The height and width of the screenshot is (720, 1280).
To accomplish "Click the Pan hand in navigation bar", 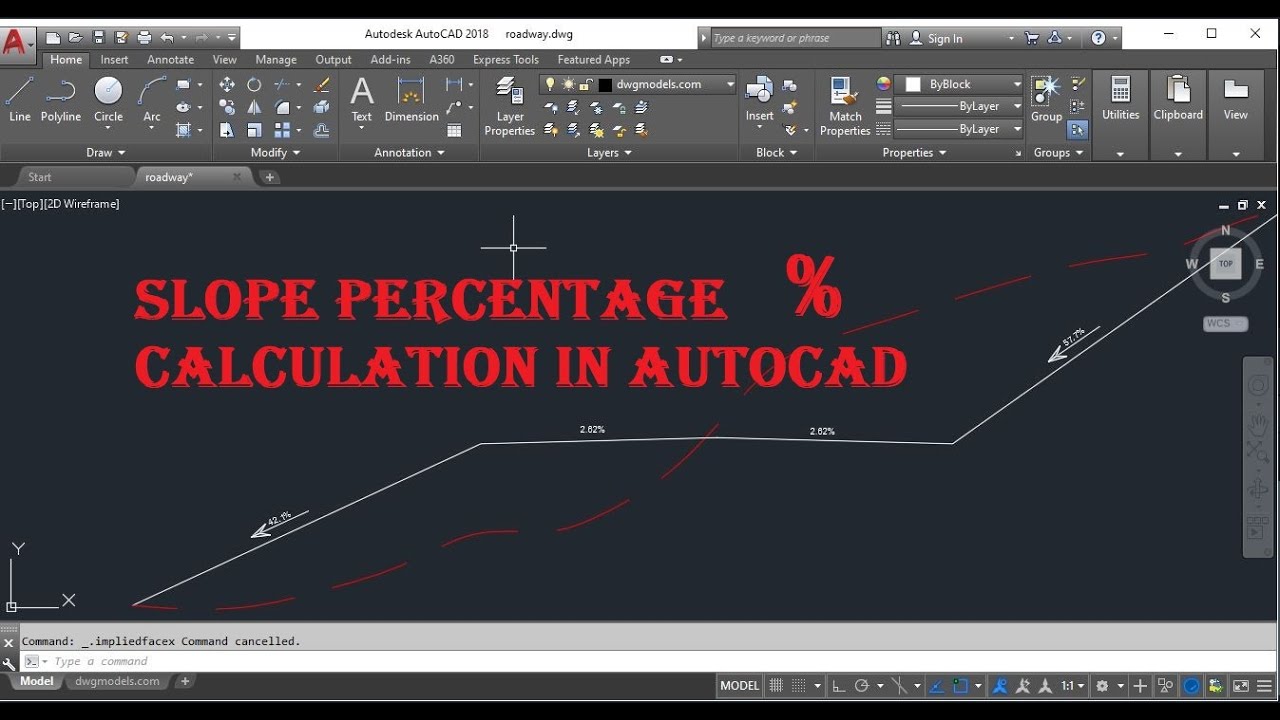I will 1258,424.
